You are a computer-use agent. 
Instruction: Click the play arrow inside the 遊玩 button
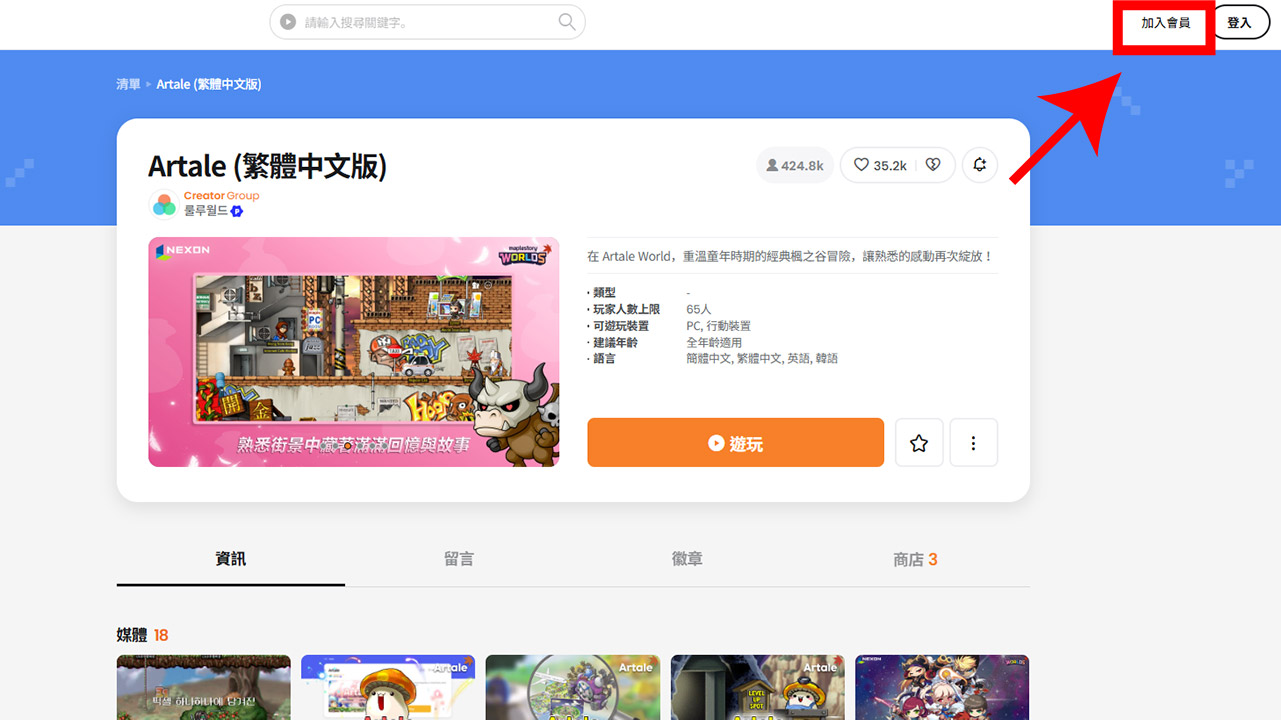715,442
